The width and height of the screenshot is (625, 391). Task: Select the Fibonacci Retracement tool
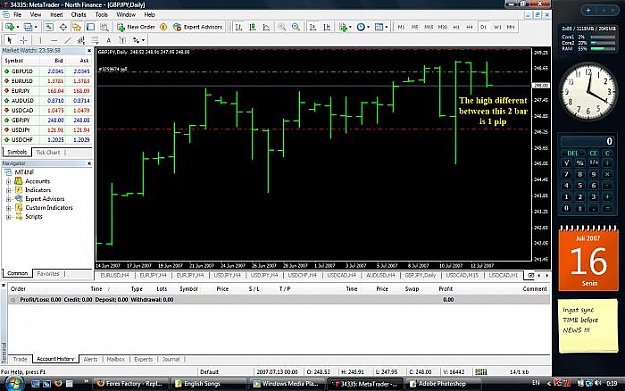tap(94, 40)
